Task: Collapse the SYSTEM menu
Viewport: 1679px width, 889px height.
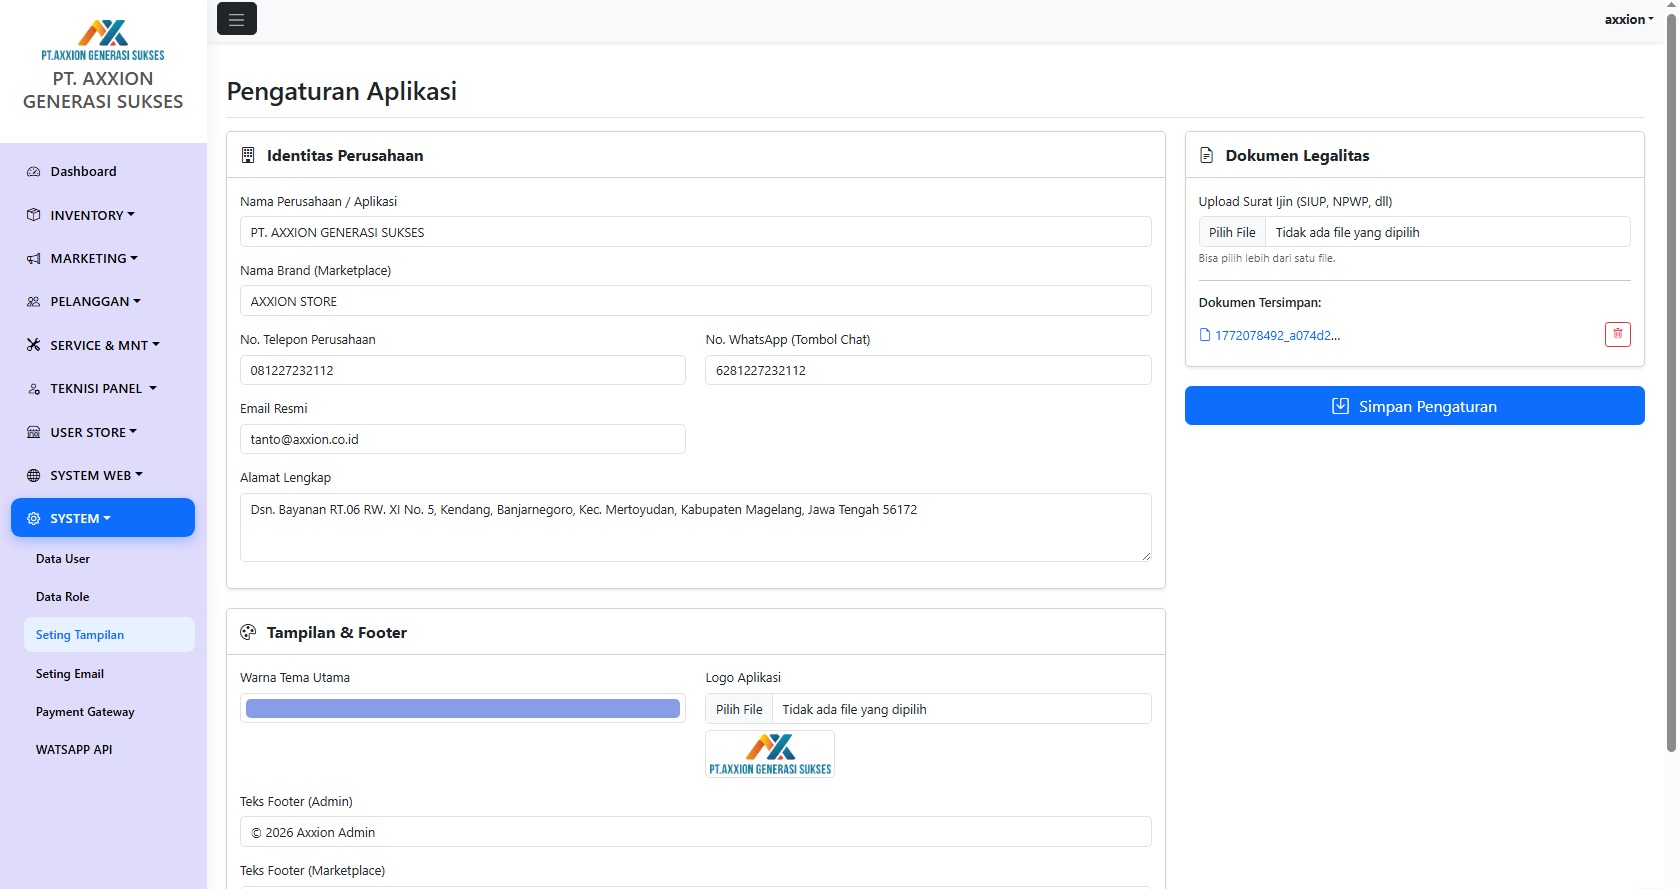Action: pos(103,518)
